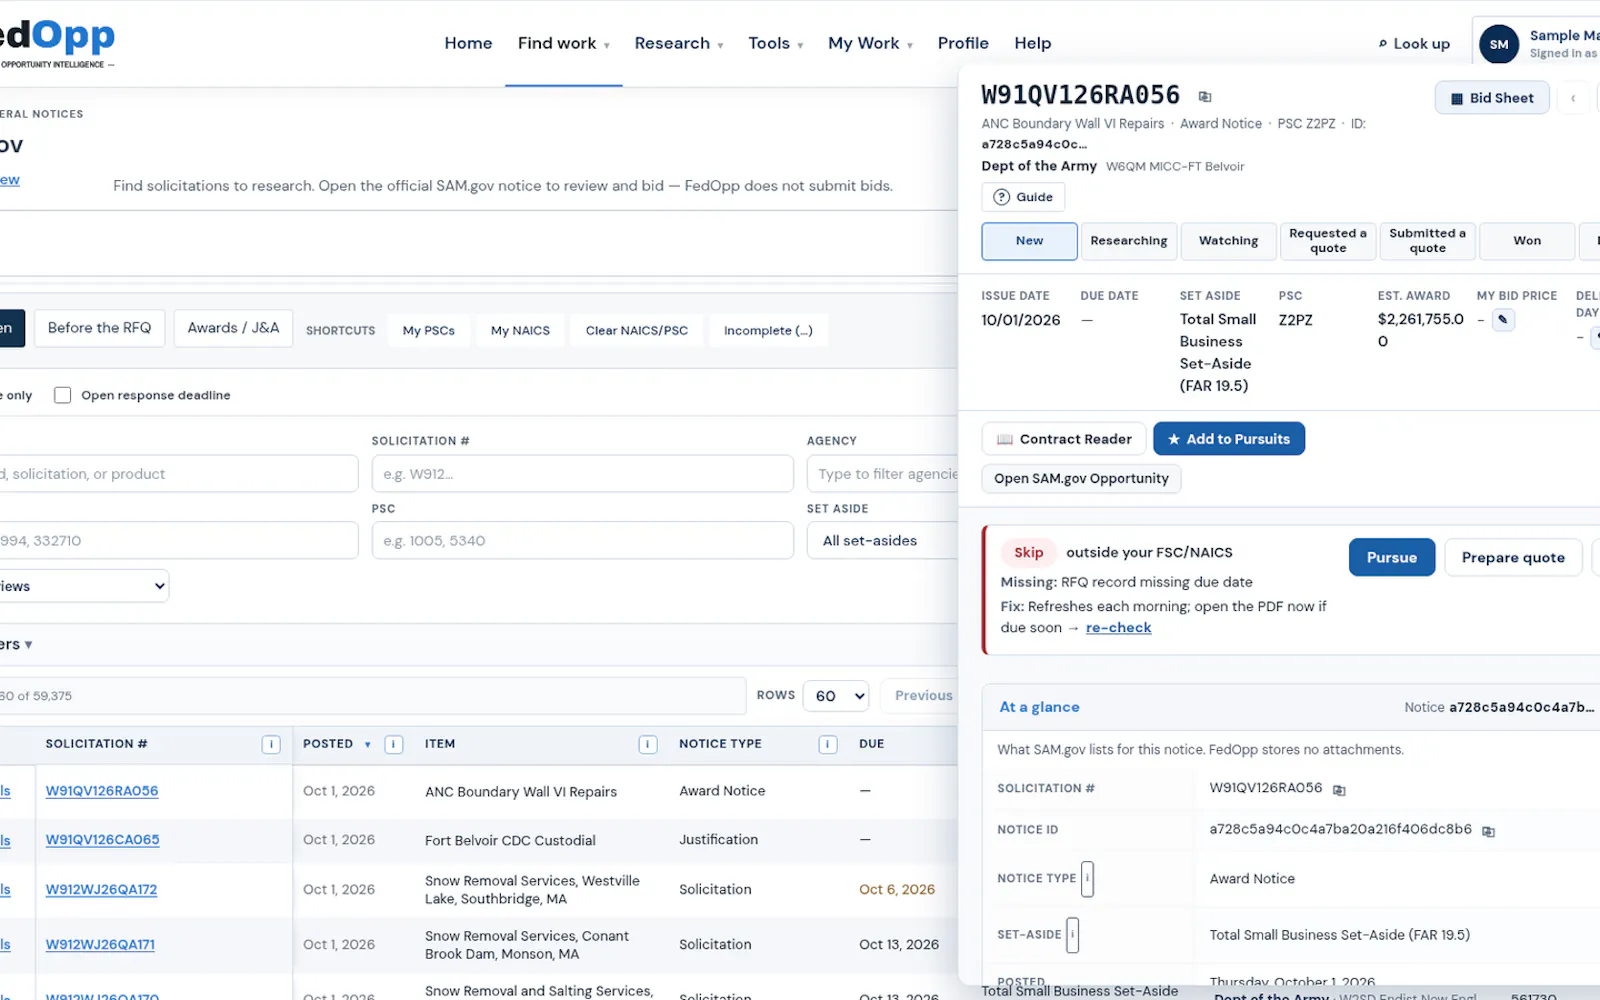Screen dimensions: 1600x1000
Task: Click info icon in Posted column header
Action: (394, 744)
